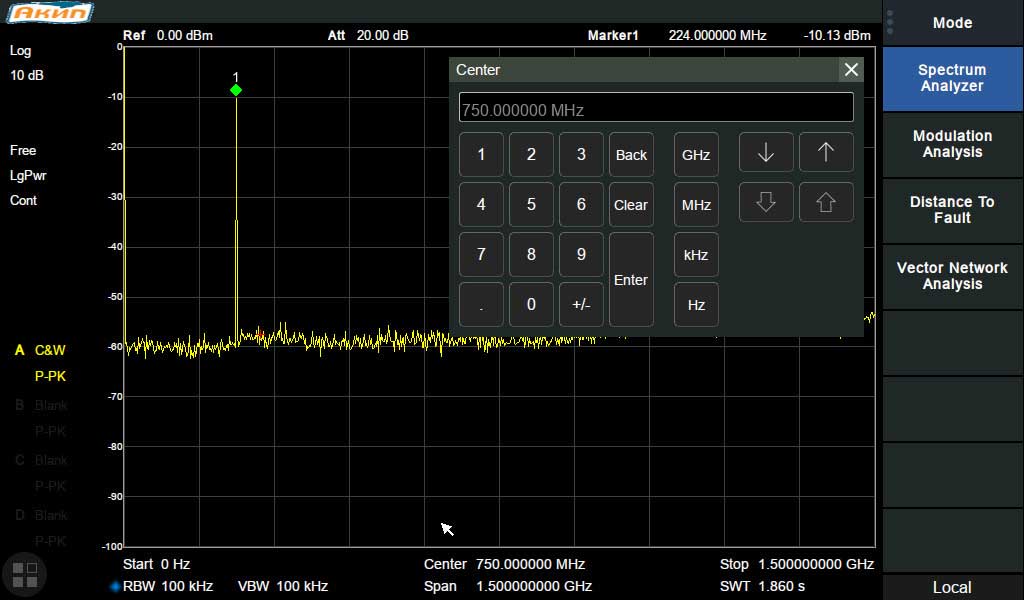Click the Log scale type label
The width and height of the screenshot is (1024, 600).
20,50
